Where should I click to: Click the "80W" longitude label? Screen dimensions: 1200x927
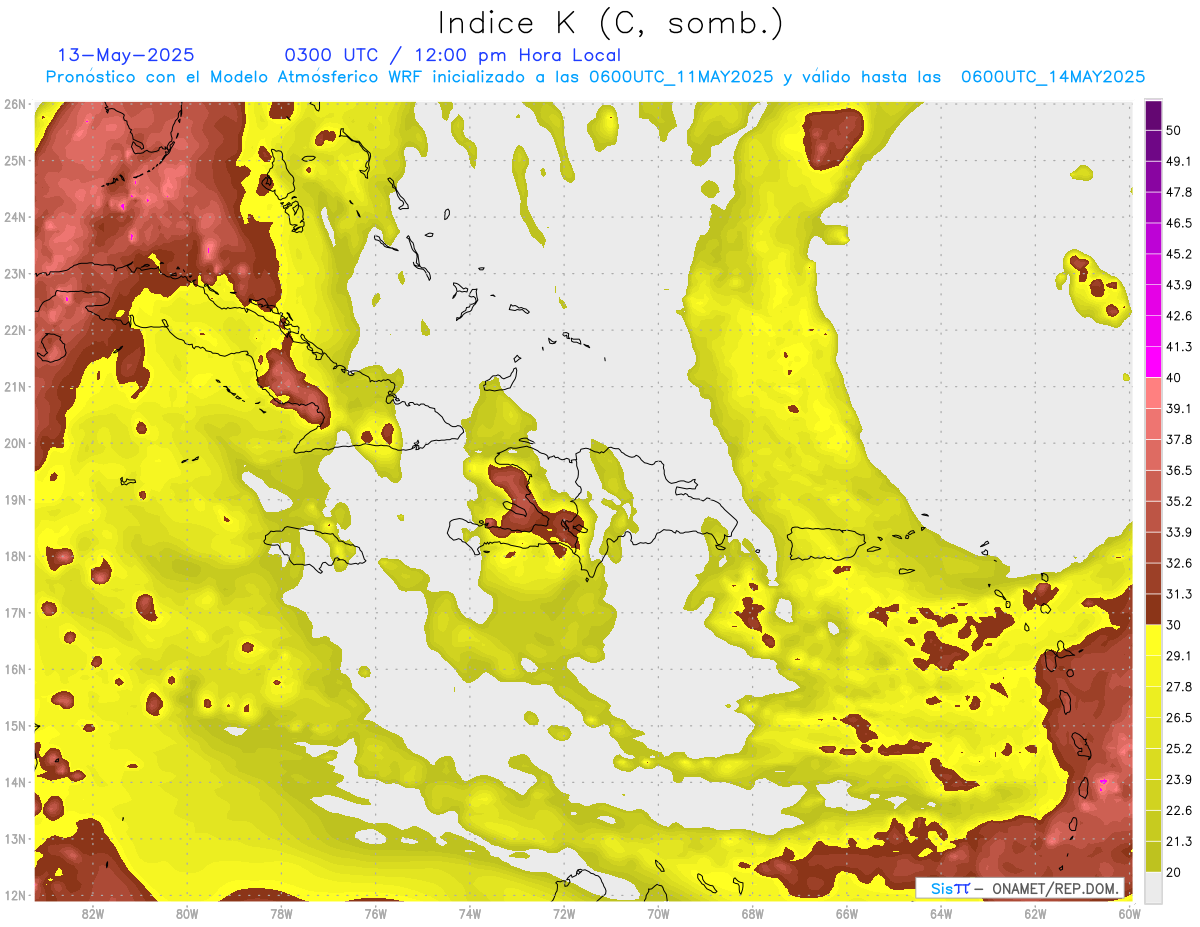187,913
